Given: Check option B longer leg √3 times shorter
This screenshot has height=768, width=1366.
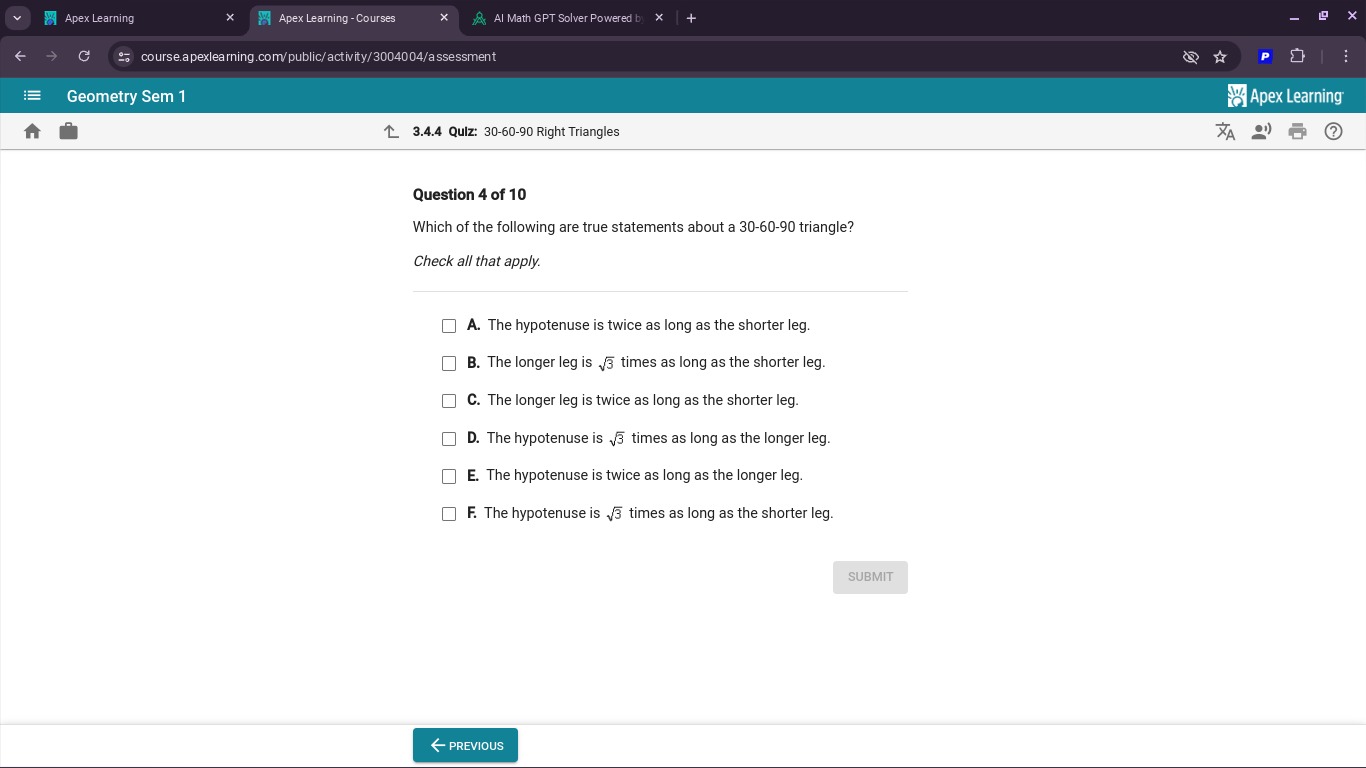Looking at the screenshot, I should point(449,363).
